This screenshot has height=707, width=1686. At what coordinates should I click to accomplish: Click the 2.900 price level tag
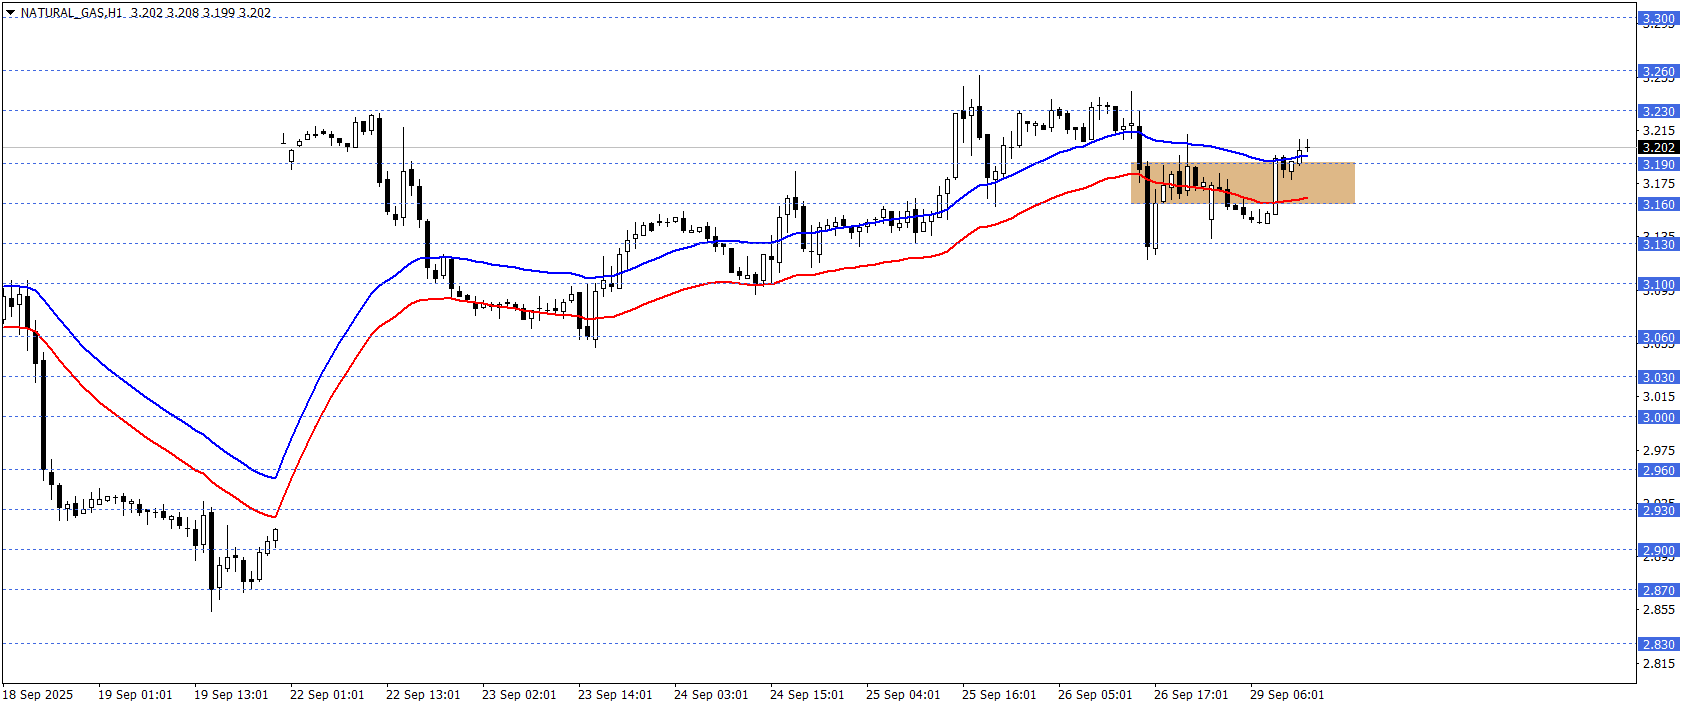click(x=1658, y=550)
